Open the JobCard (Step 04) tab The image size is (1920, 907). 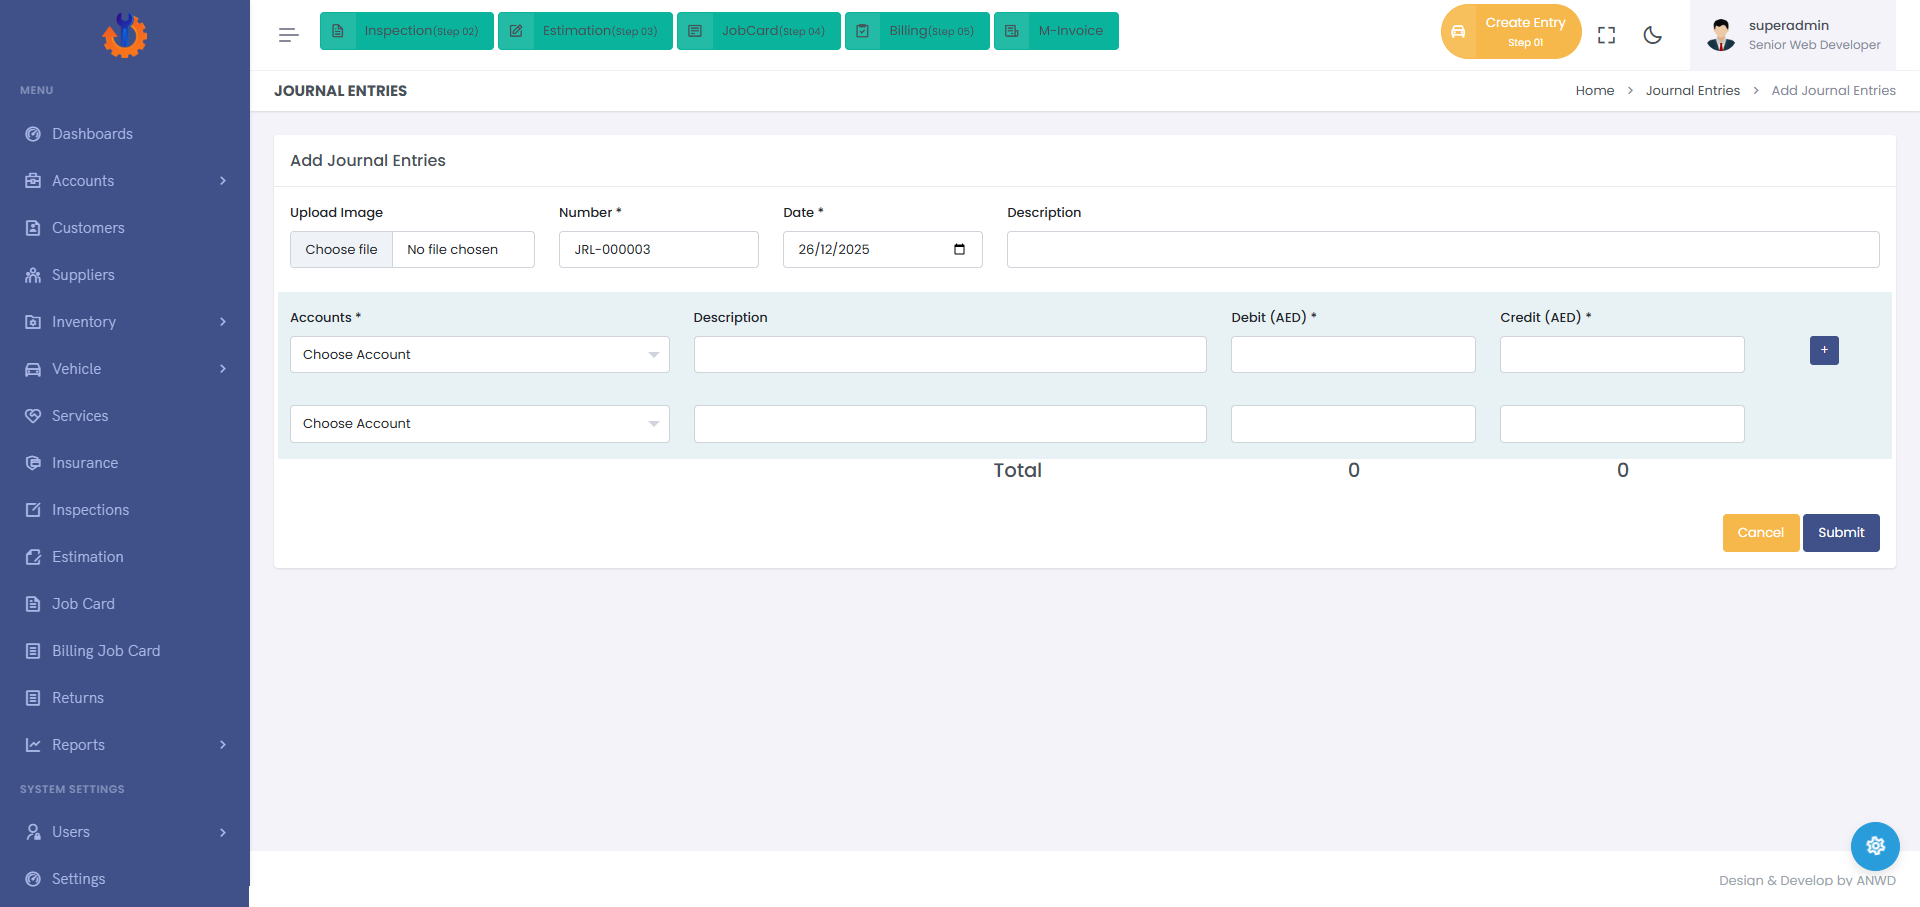tap(759, 31)
